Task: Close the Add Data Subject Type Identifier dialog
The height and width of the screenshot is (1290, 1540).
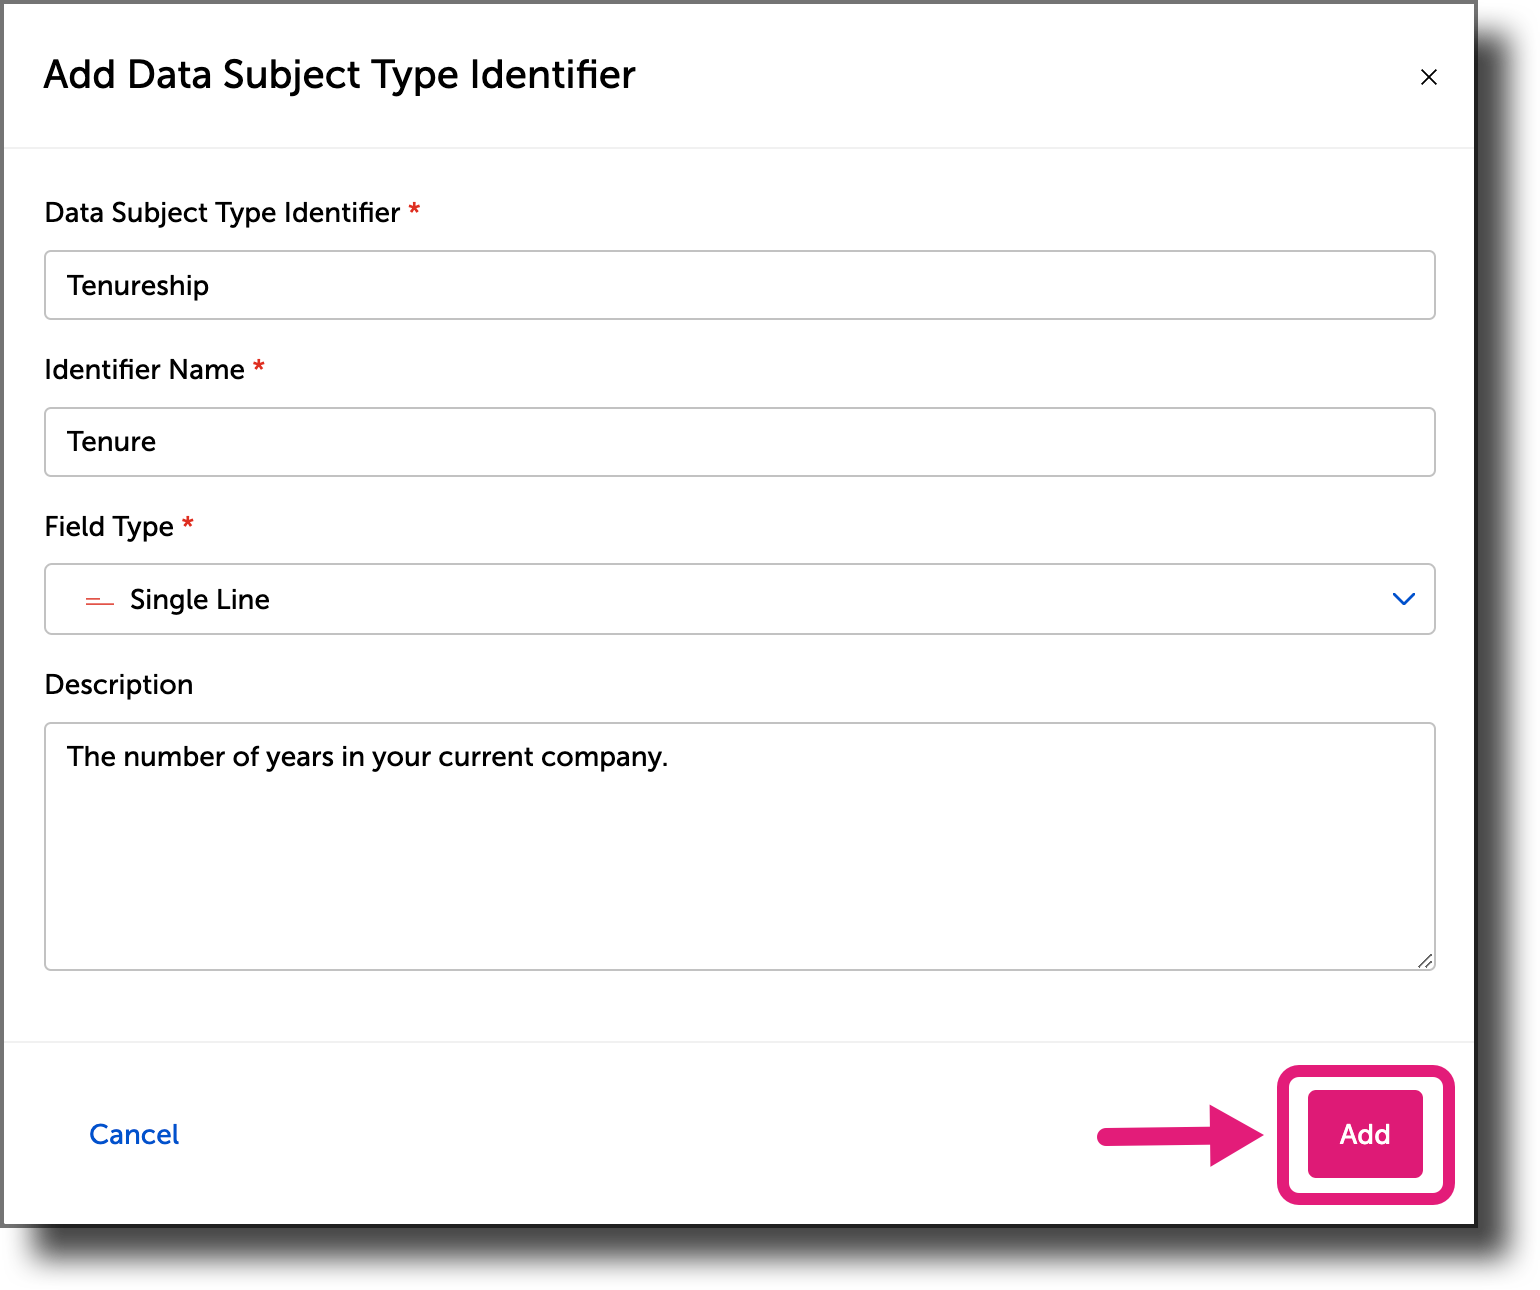Action: point(1428,77)
